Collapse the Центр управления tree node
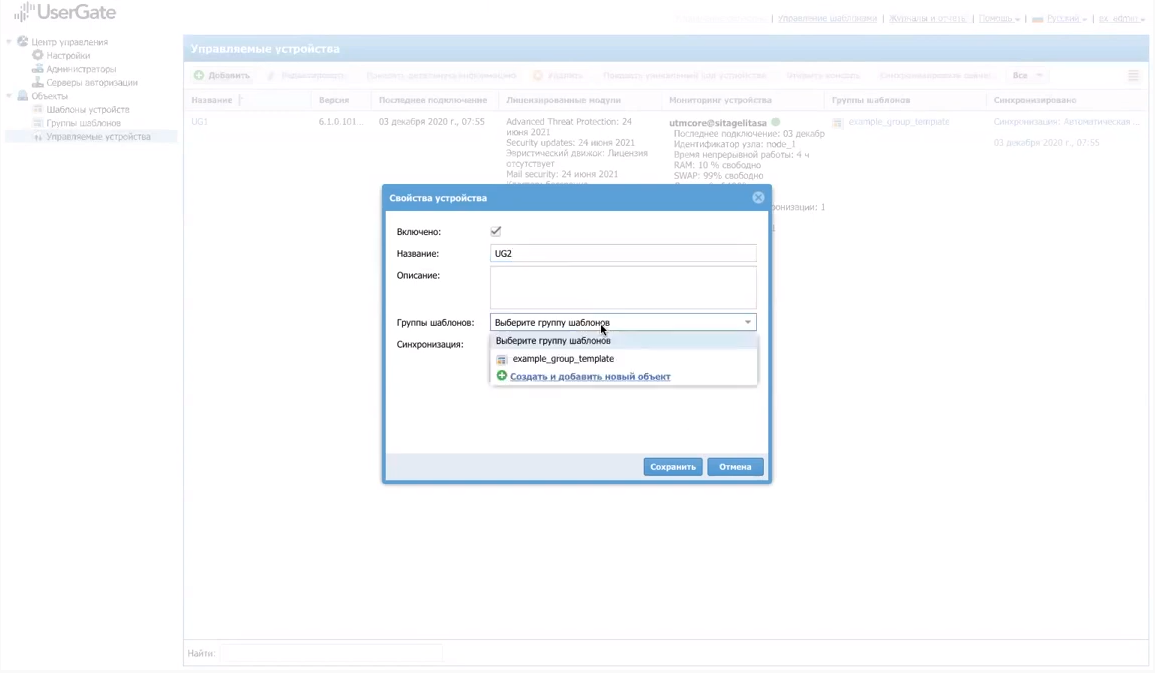This screenshot has height=673, width=1155. 10,42
